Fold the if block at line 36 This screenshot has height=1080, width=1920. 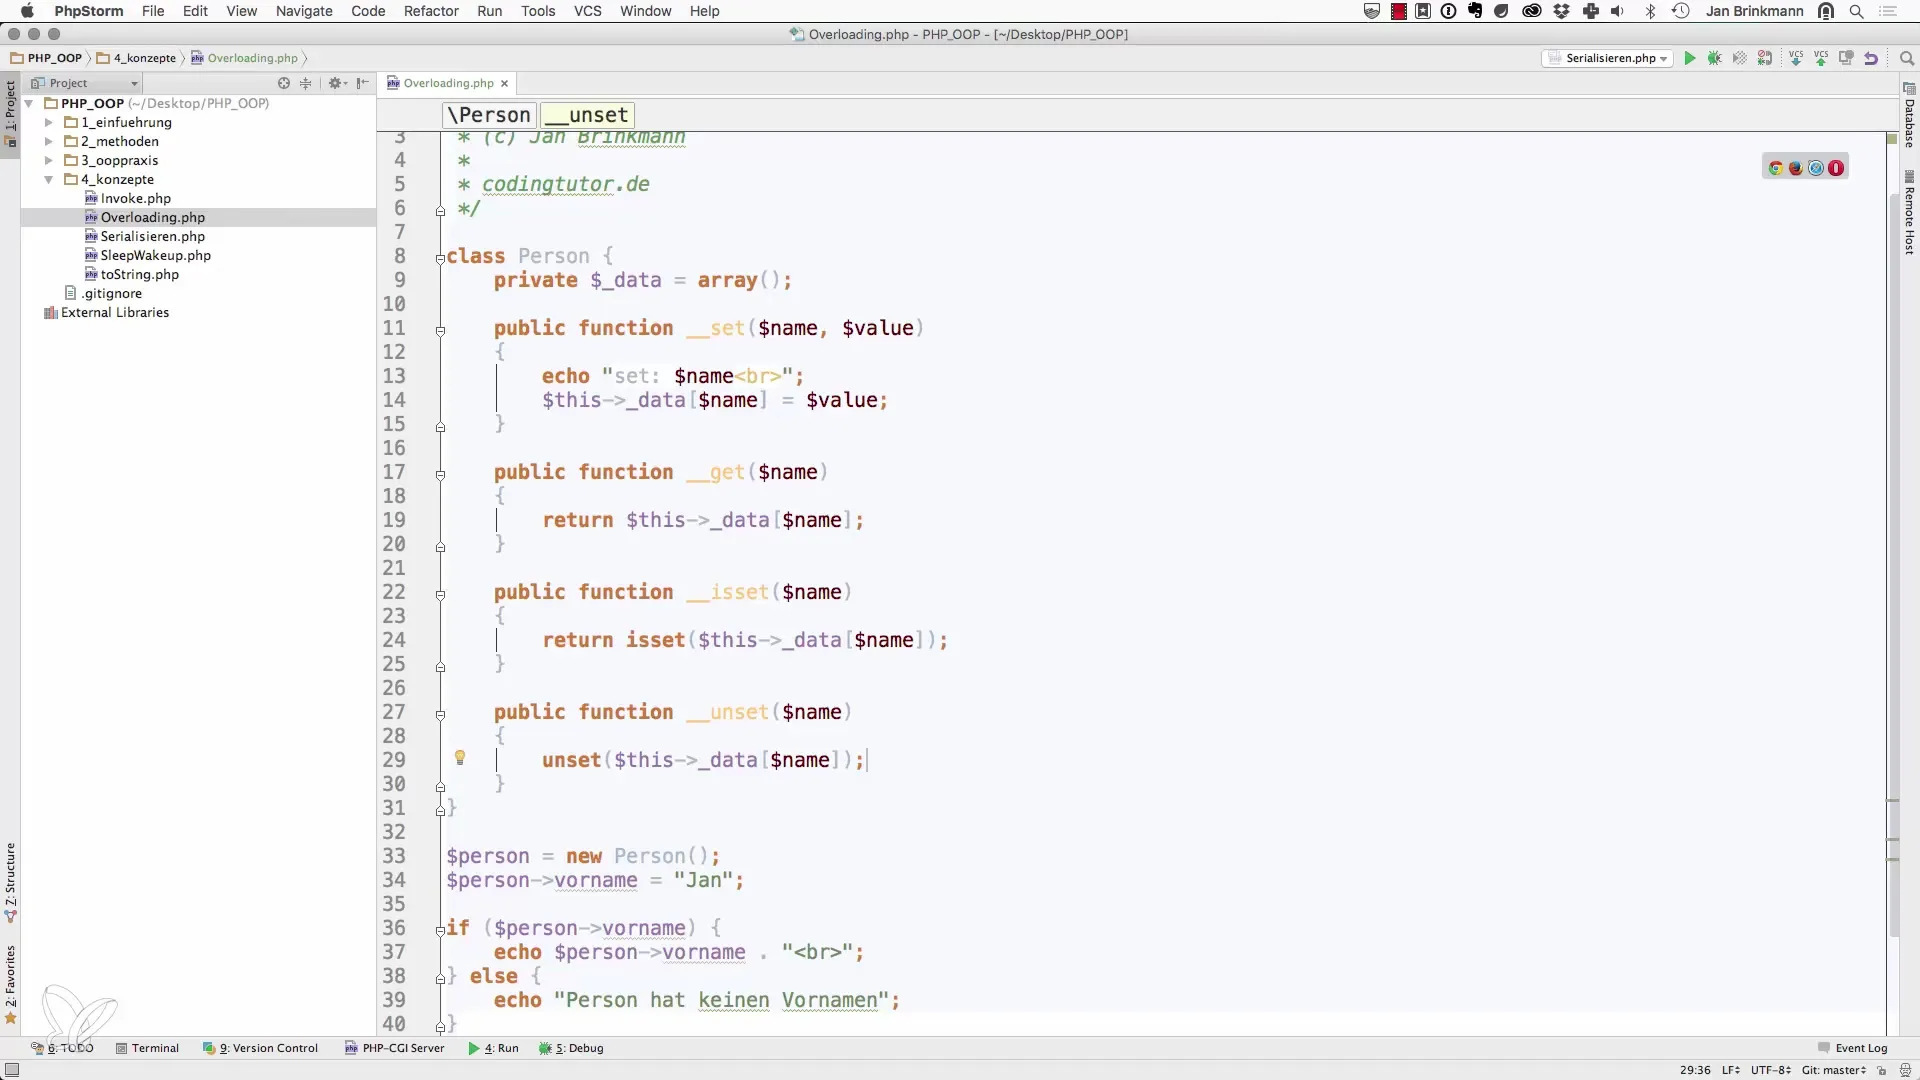click(x=440, y=930)
